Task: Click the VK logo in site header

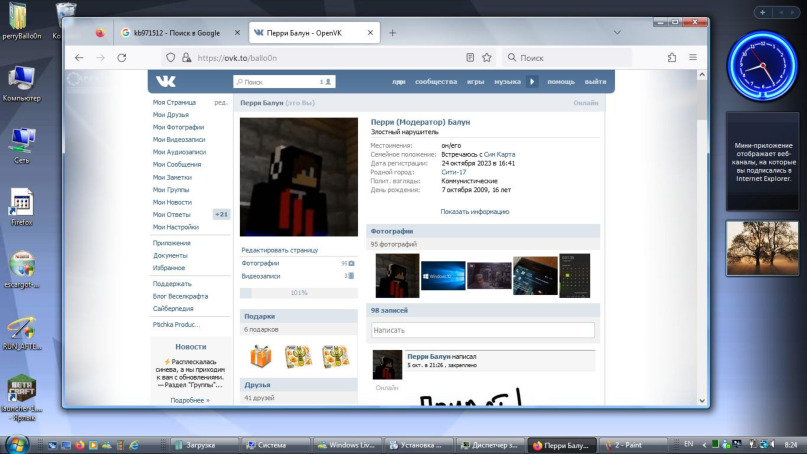Action: click(164, 81)
